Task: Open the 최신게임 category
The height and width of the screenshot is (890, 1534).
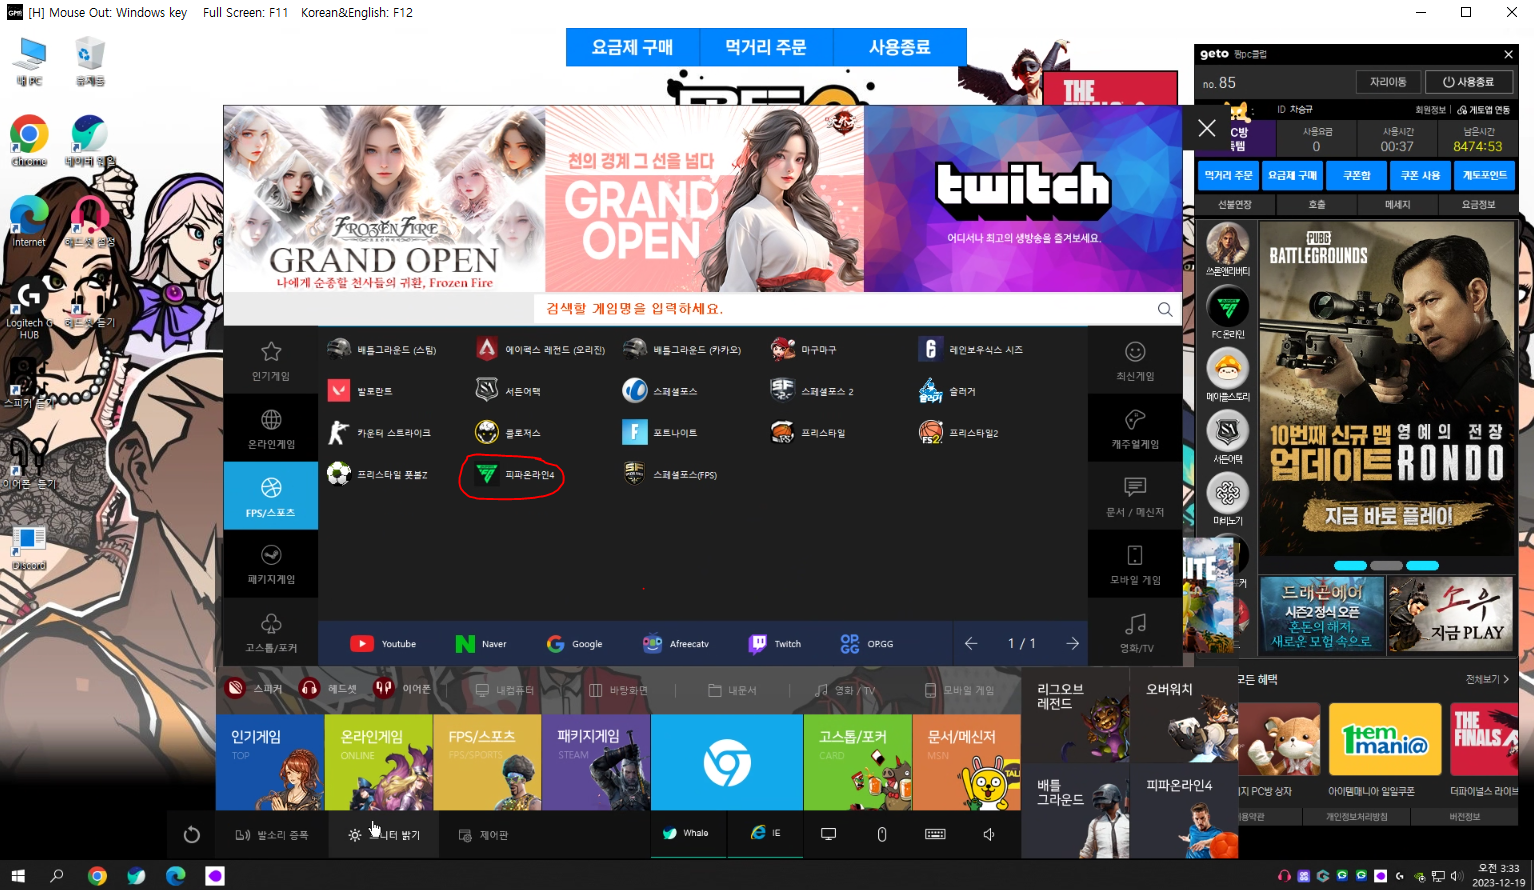Action: coord(1135,360)
